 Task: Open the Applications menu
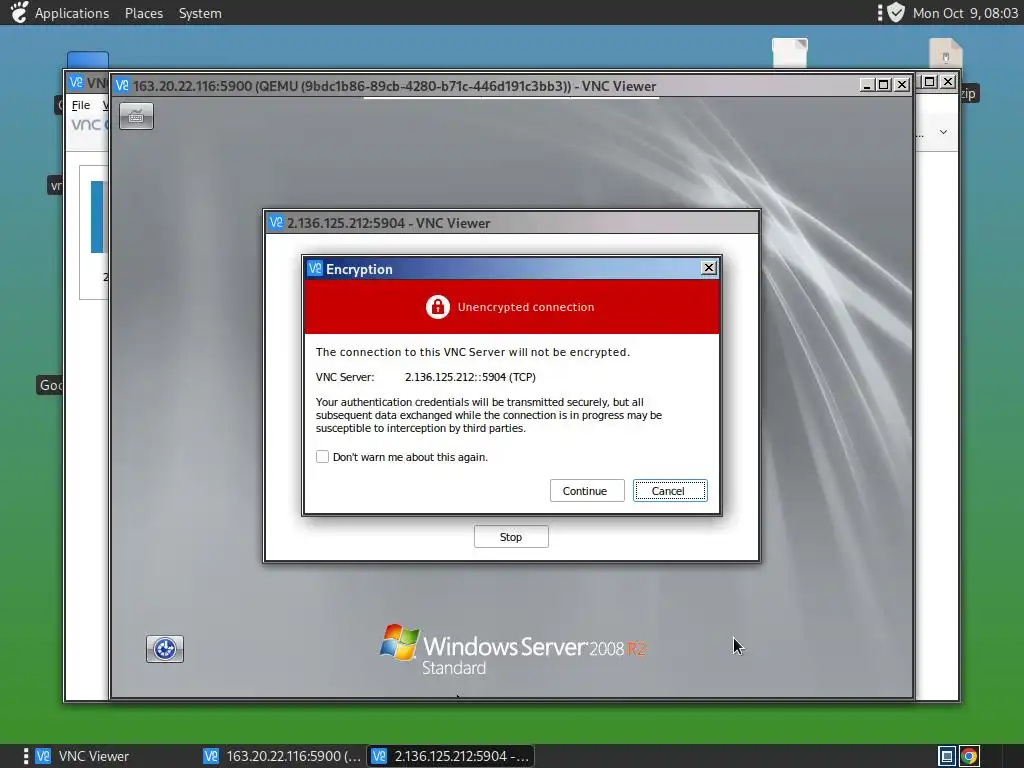pos(72,13)
